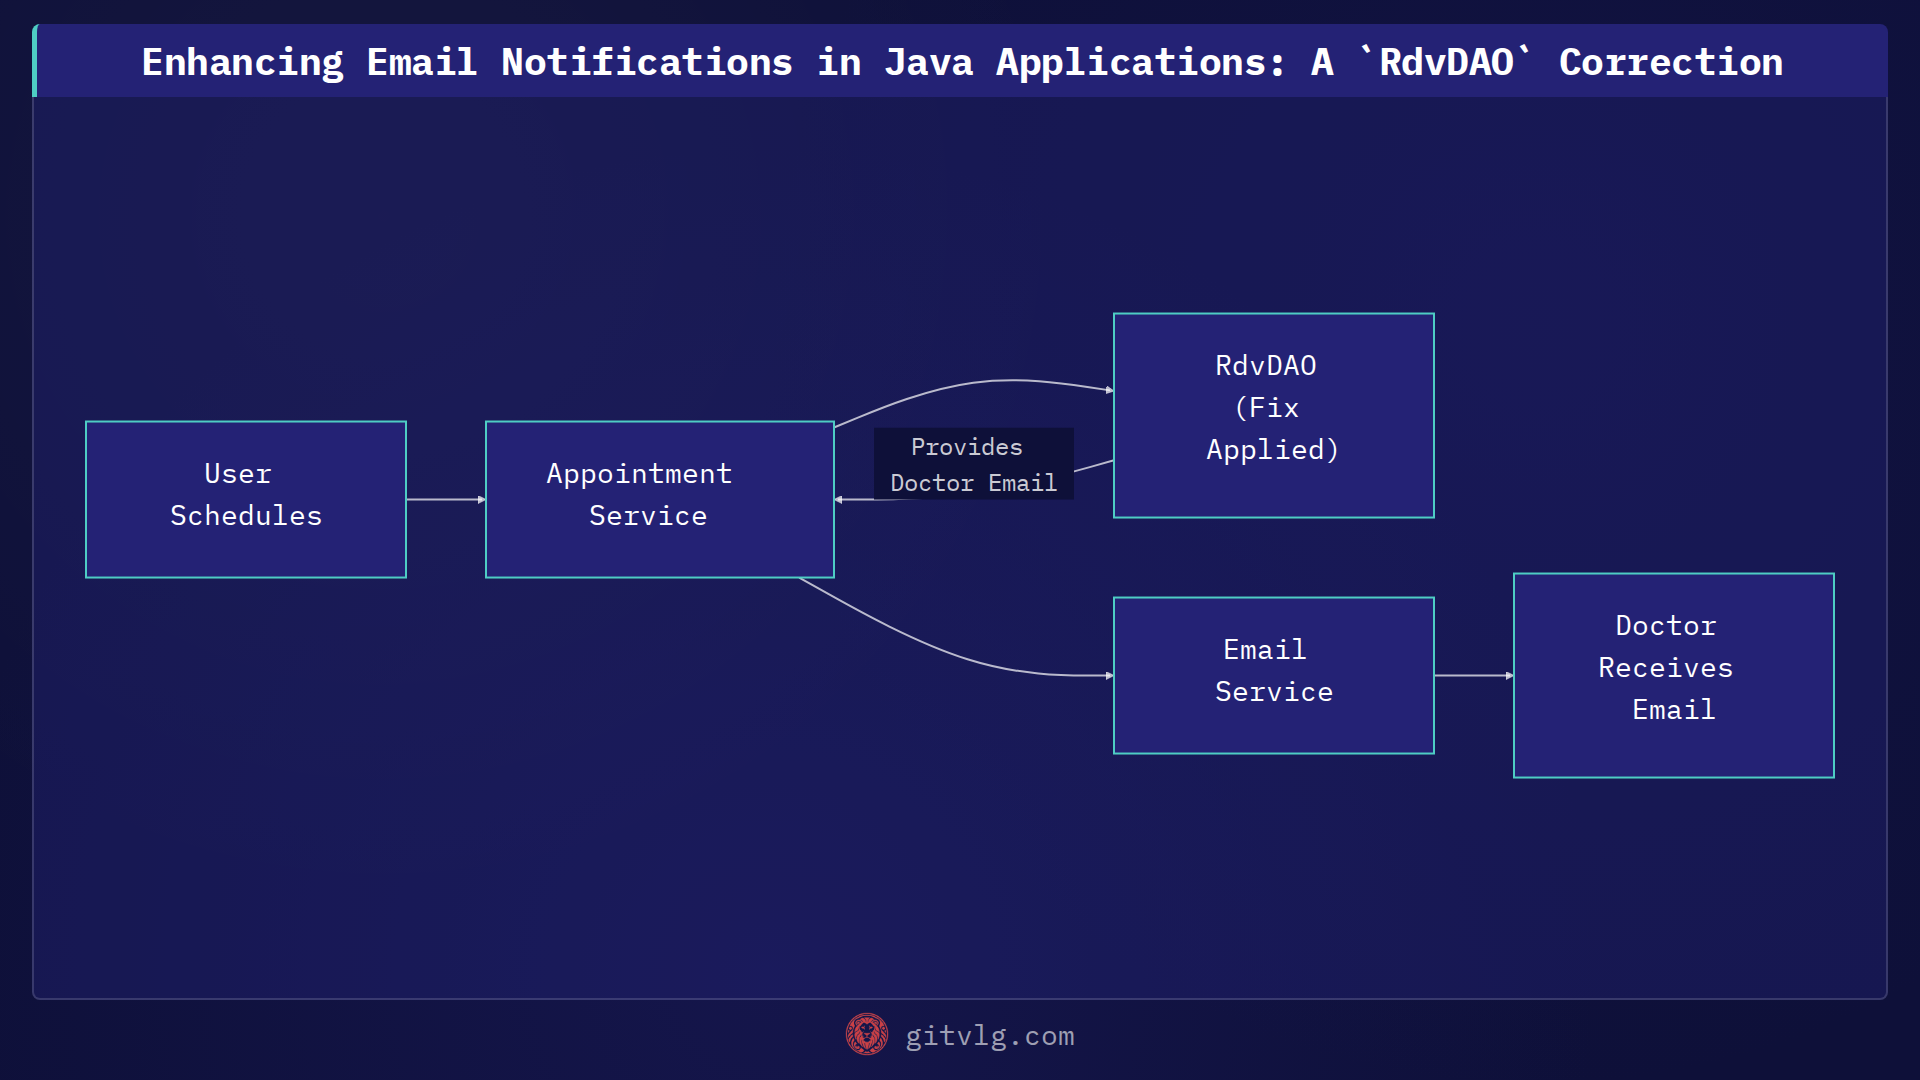
Task: Click the diagram title heading text
Action: pos(962,62)
